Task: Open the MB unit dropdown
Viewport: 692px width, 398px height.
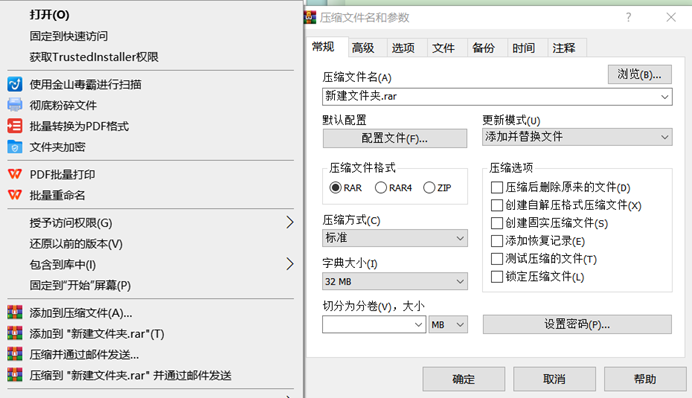Action: pyautogui.click(x=448, y=325)
